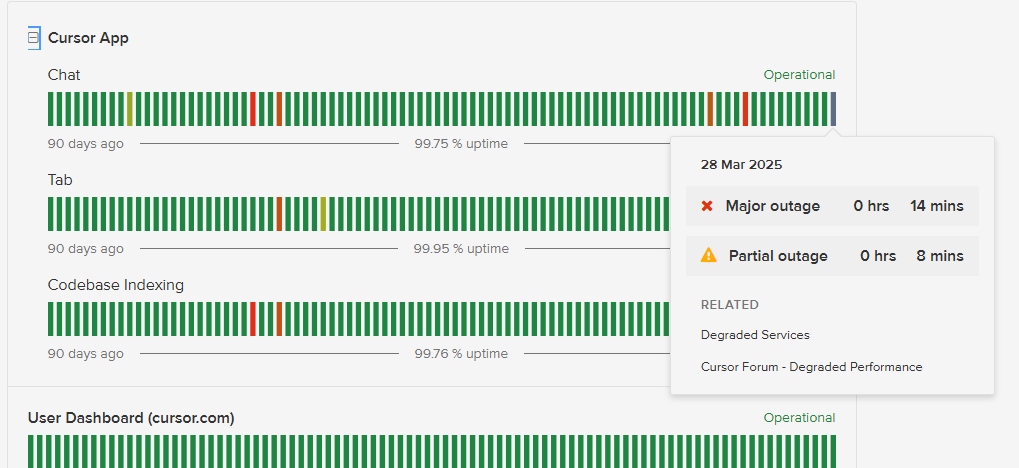Click the 8 mins partial outage duration
Viewport: 1019px width, 468px height.
coord(940,256)
